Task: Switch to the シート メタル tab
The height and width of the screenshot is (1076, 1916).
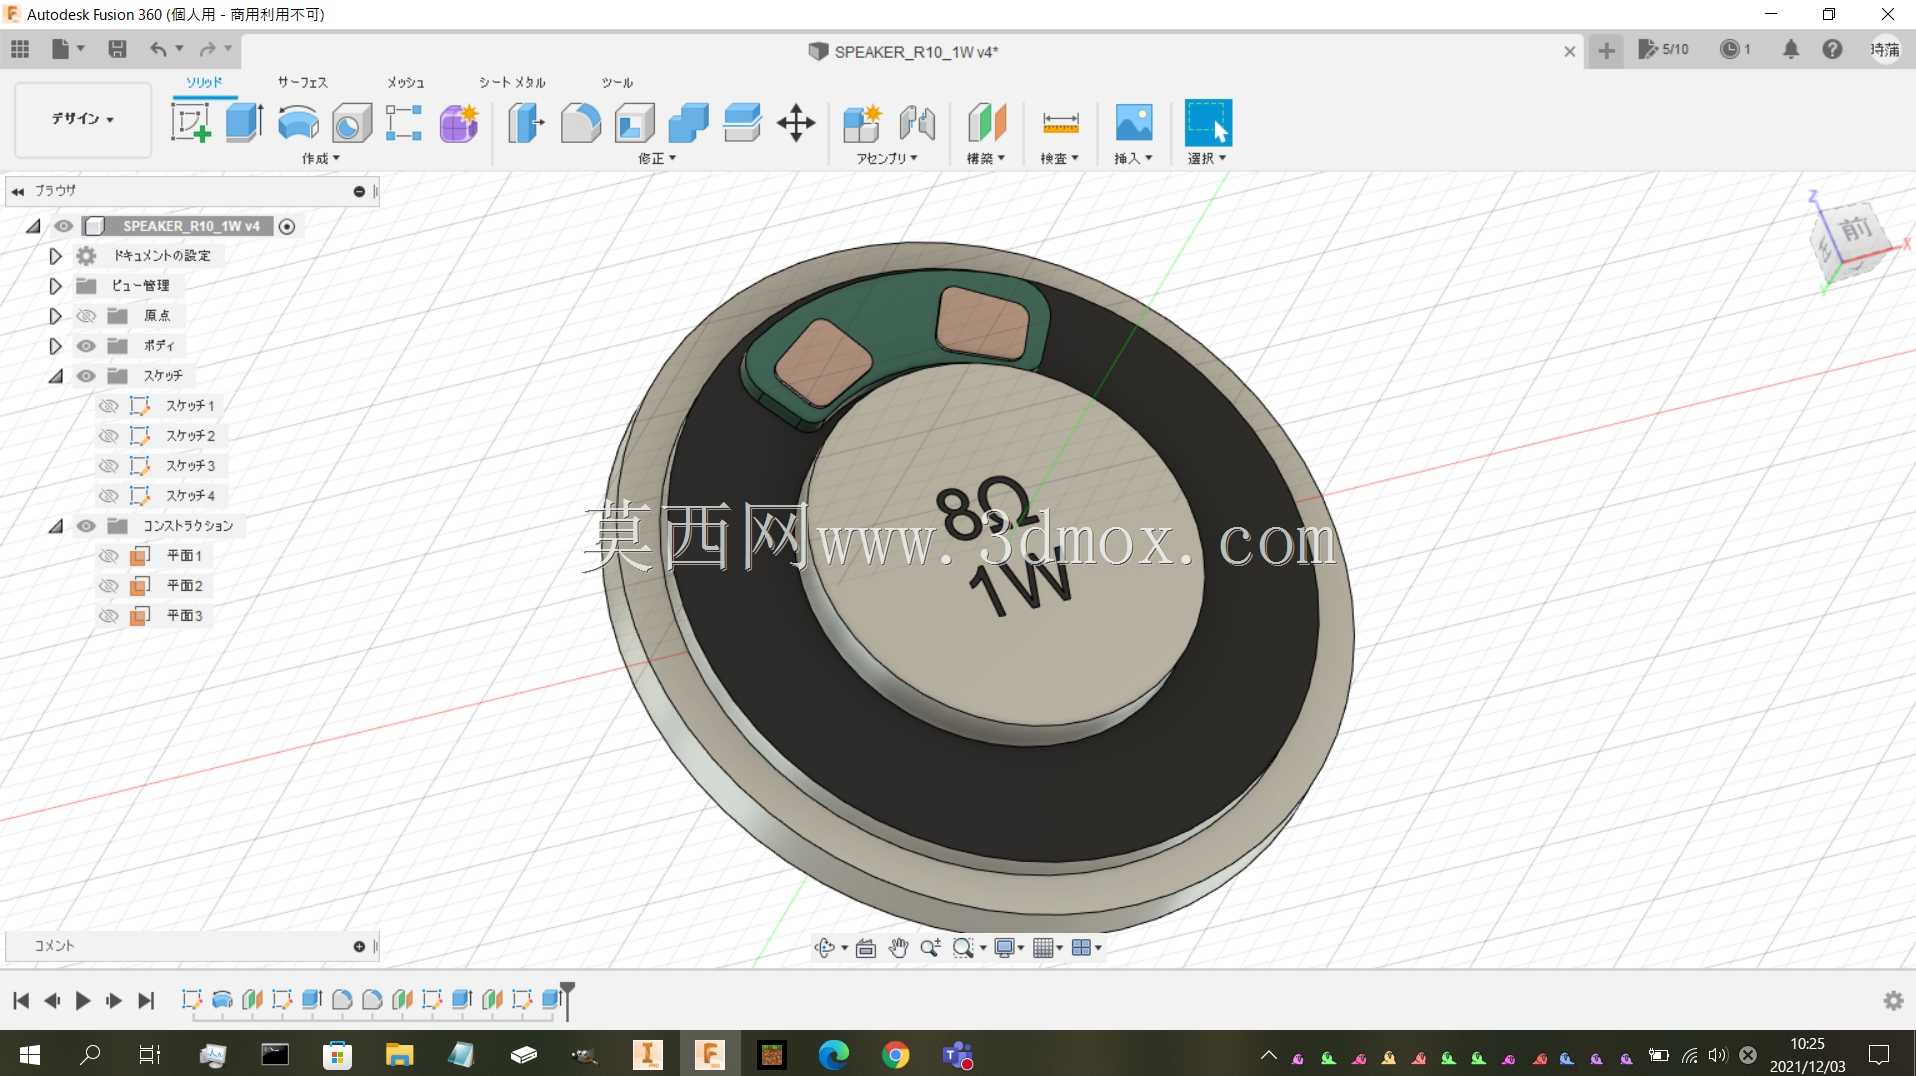Action: (x=512, y=82)
